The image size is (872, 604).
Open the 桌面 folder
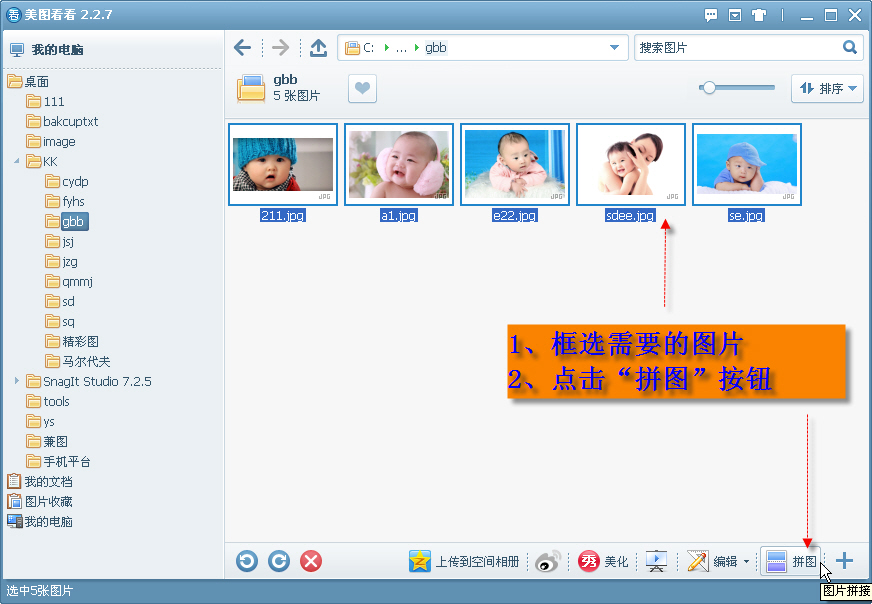29,82
